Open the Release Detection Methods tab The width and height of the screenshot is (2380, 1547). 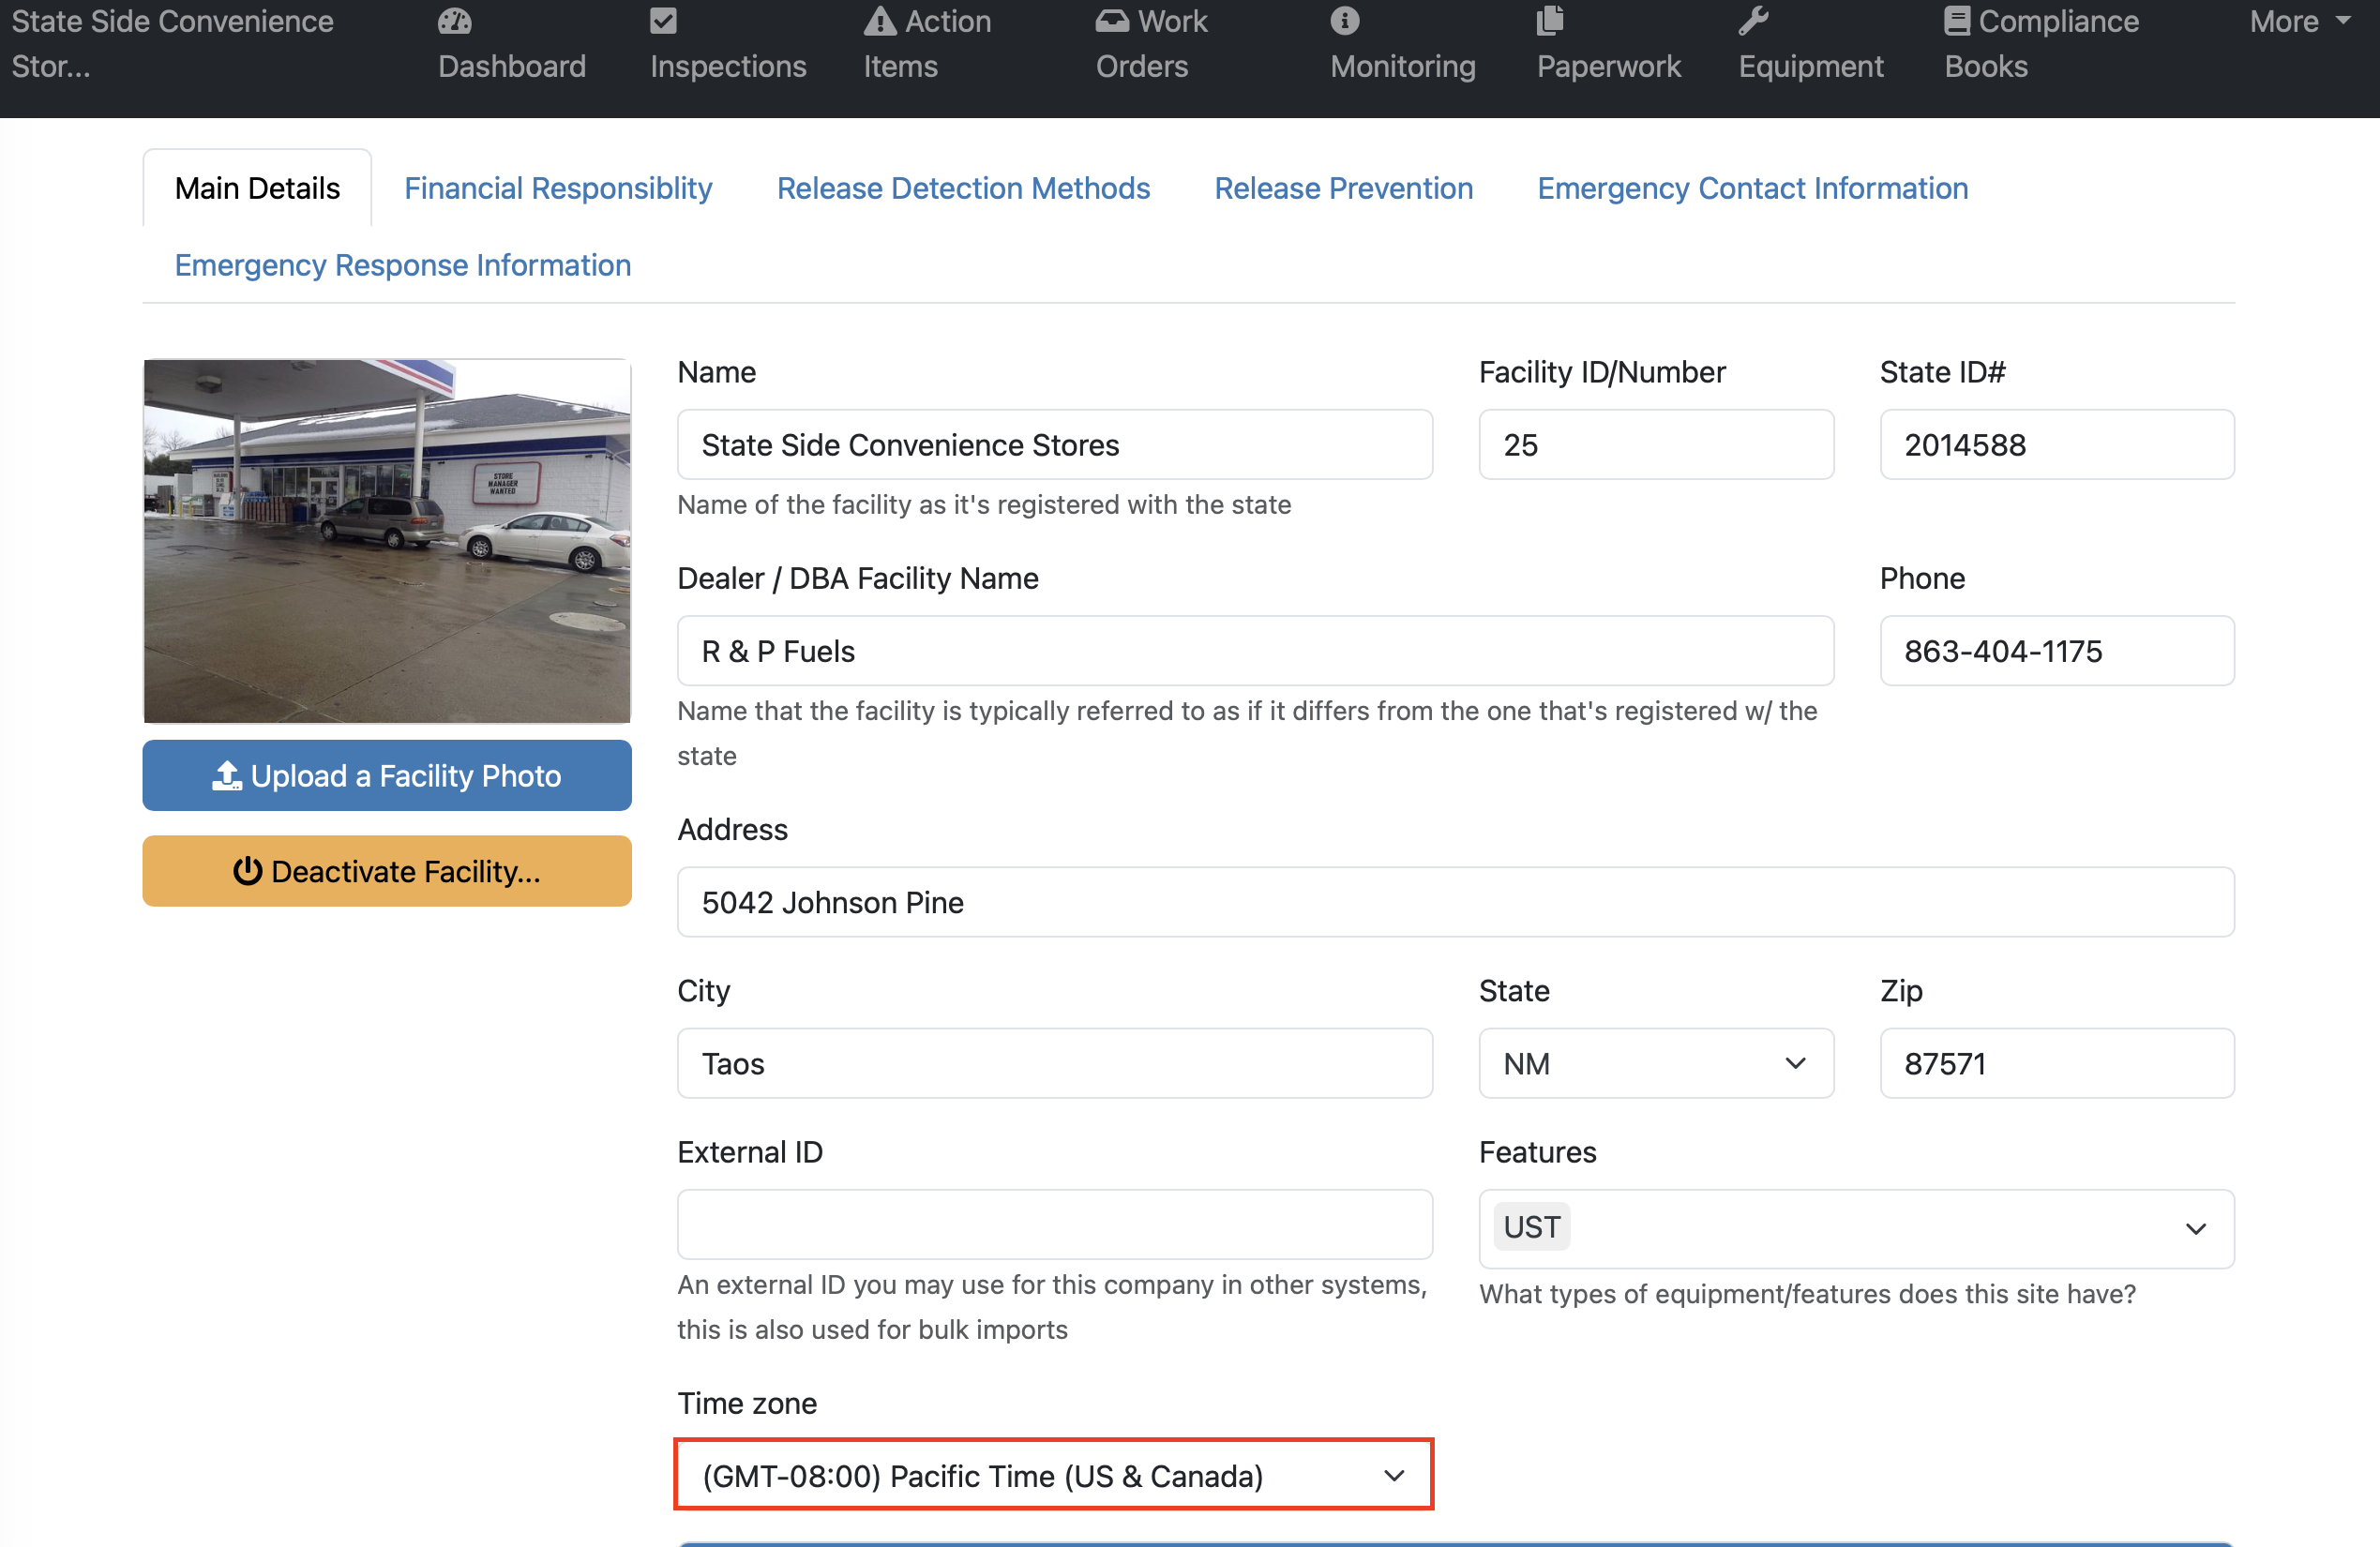(963, 188)
